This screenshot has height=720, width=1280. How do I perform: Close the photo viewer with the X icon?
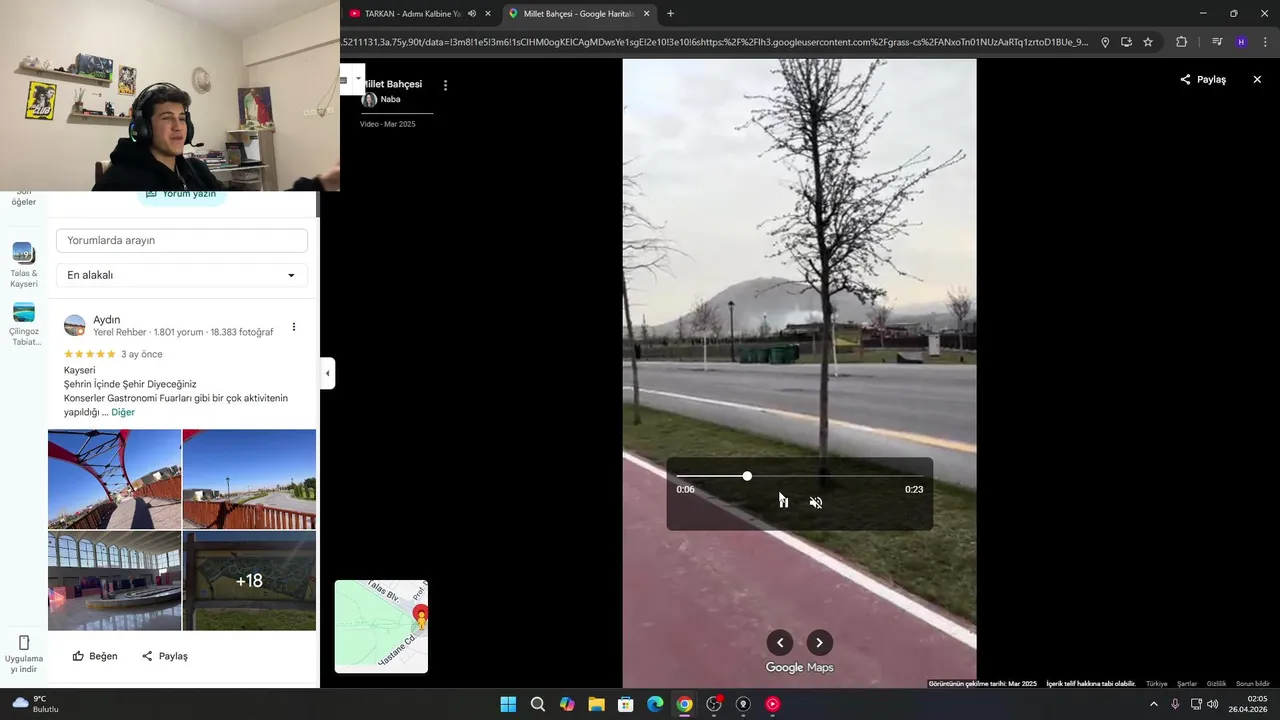(1257, 79)
